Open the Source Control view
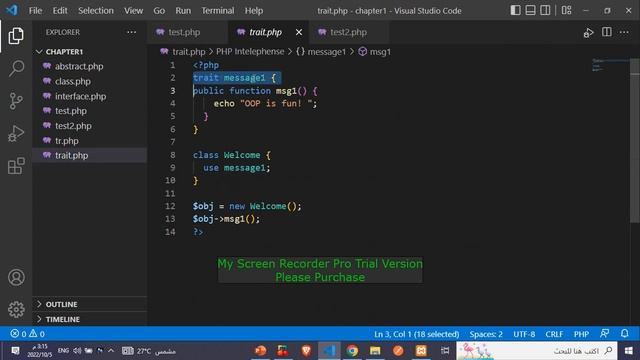Image resolution: width=640 pixels, height=360 pixels. point(16,101)
